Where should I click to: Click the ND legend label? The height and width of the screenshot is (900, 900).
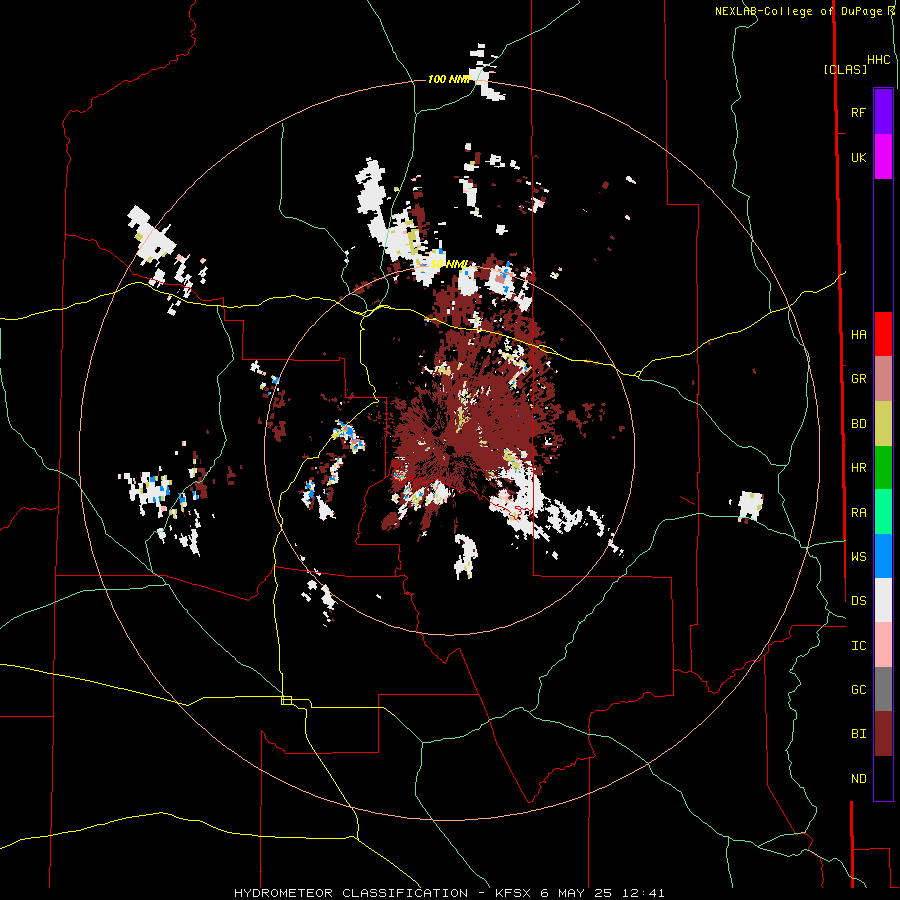pyautogui.click(x=858, y=778)
